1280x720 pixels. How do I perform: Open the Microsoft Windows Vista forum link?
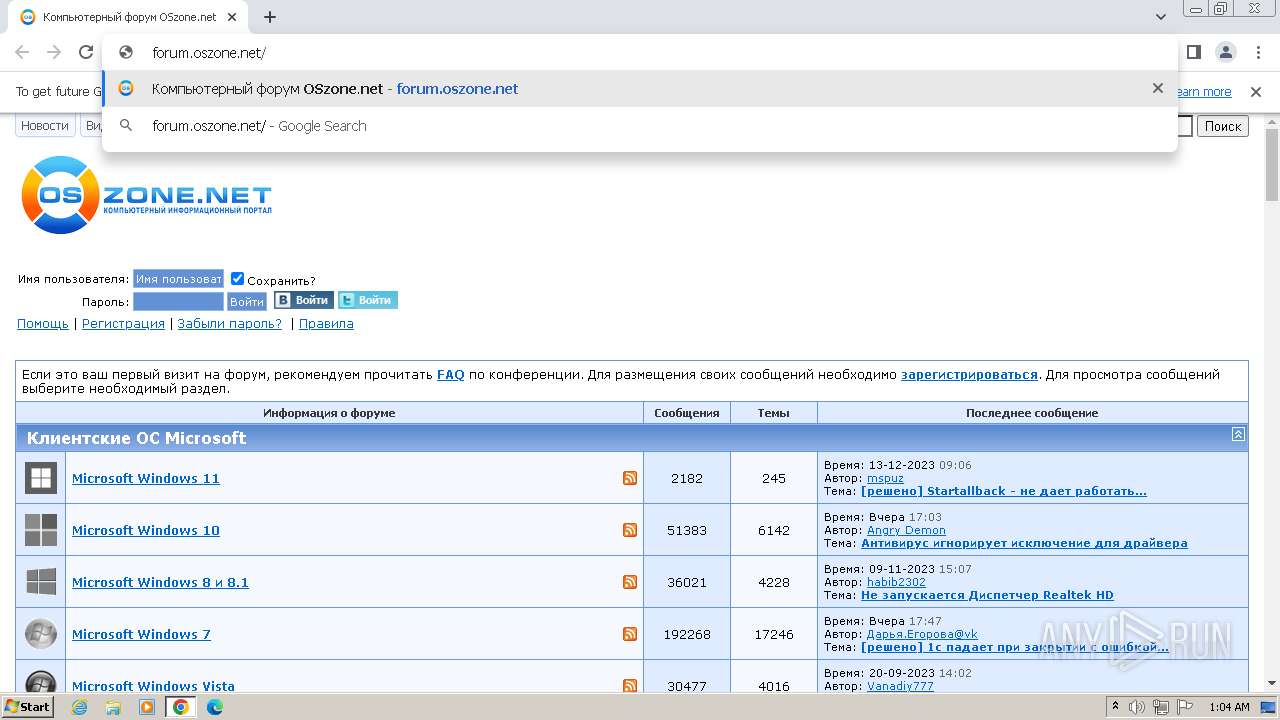coord(153,686)
